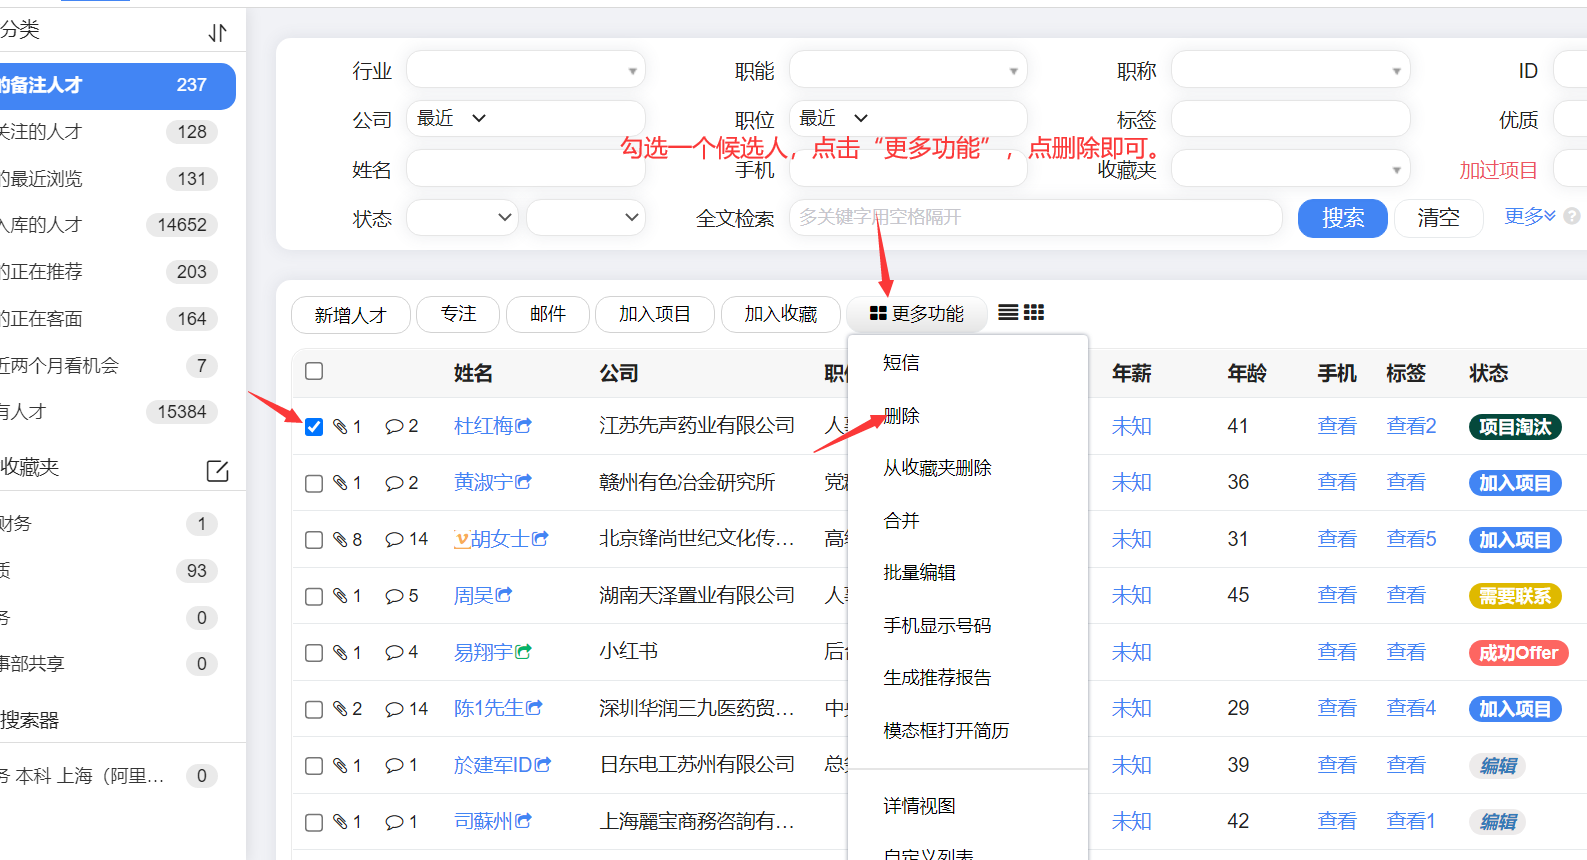Open the first 状态 dropdown
Image resolution: width=1587 pixels, height=860 pixels.
click(461, 217)
